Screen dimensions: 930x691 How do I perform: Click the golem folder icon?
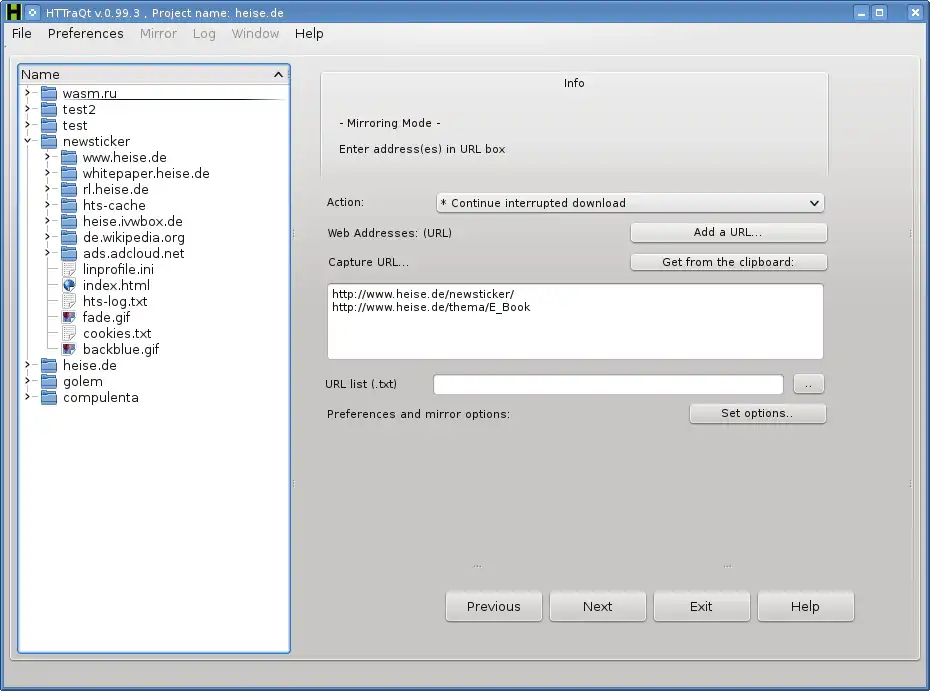point(49,381)
